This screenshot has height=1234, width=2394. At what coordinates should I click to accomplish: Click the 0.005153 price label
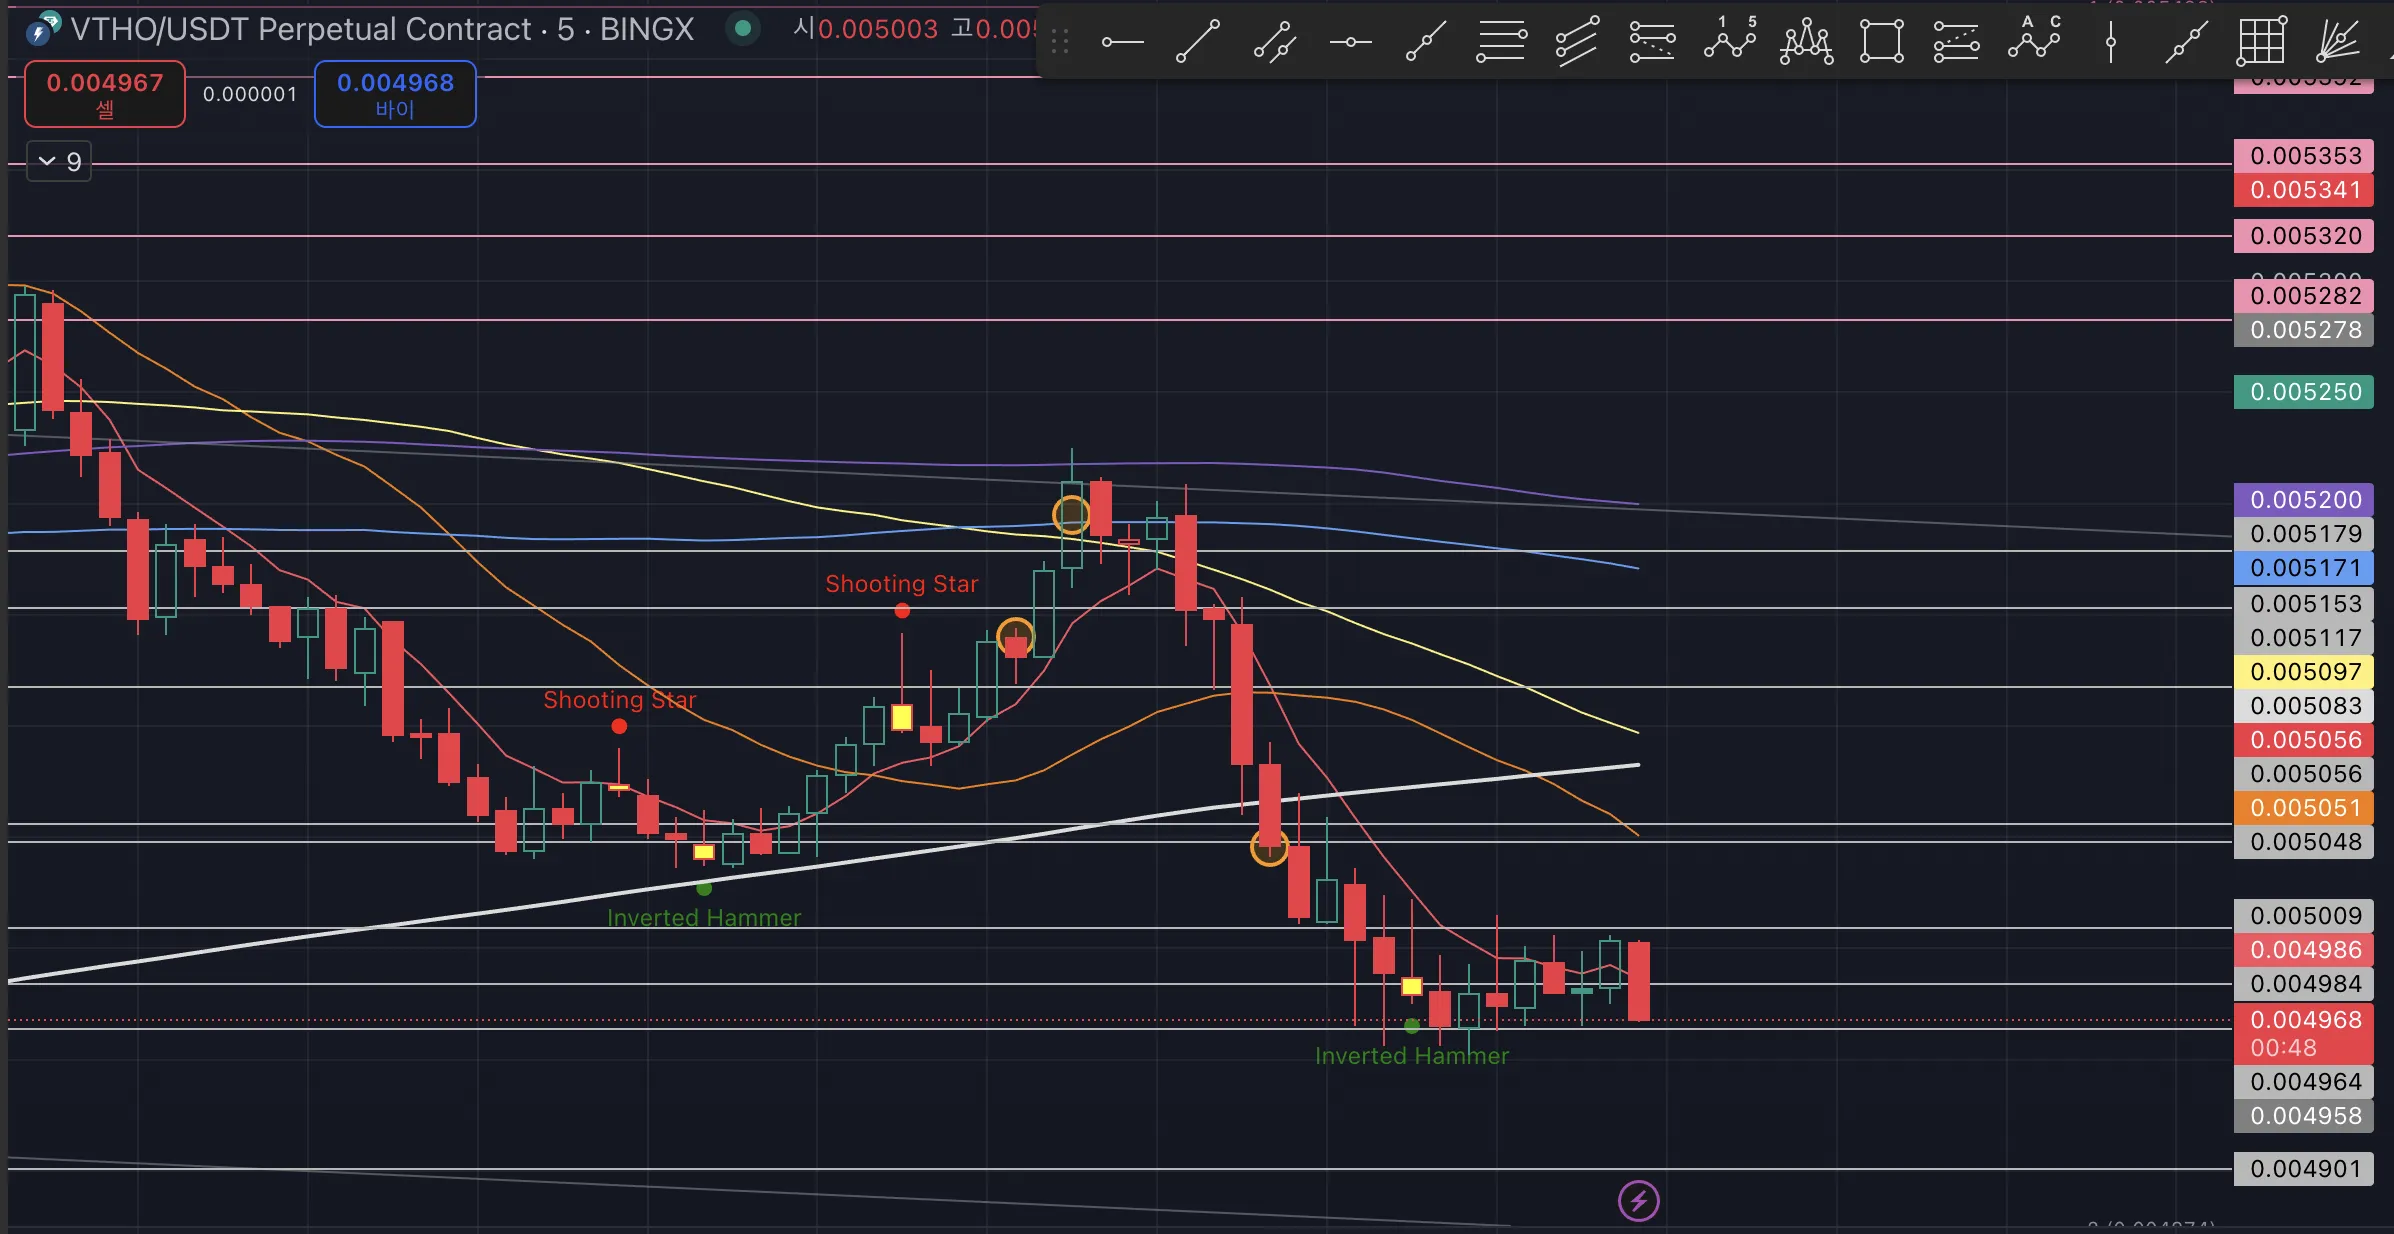pos(2304,604)
